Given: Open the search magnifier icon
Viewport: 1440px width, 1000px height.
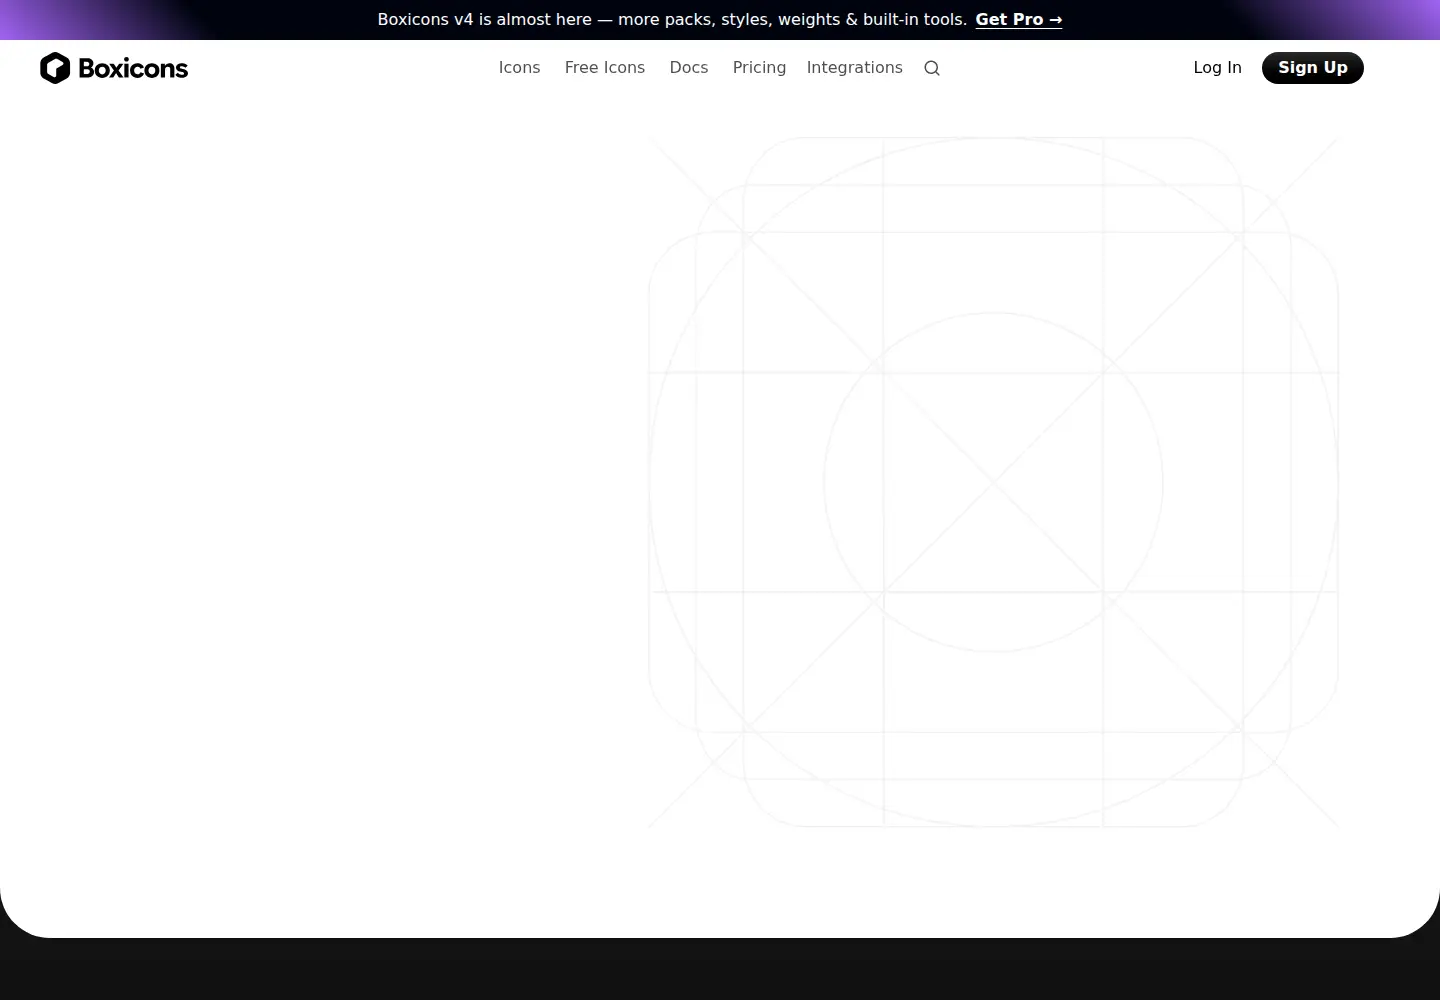Looking at the screenshot, I should coord(932,68).
